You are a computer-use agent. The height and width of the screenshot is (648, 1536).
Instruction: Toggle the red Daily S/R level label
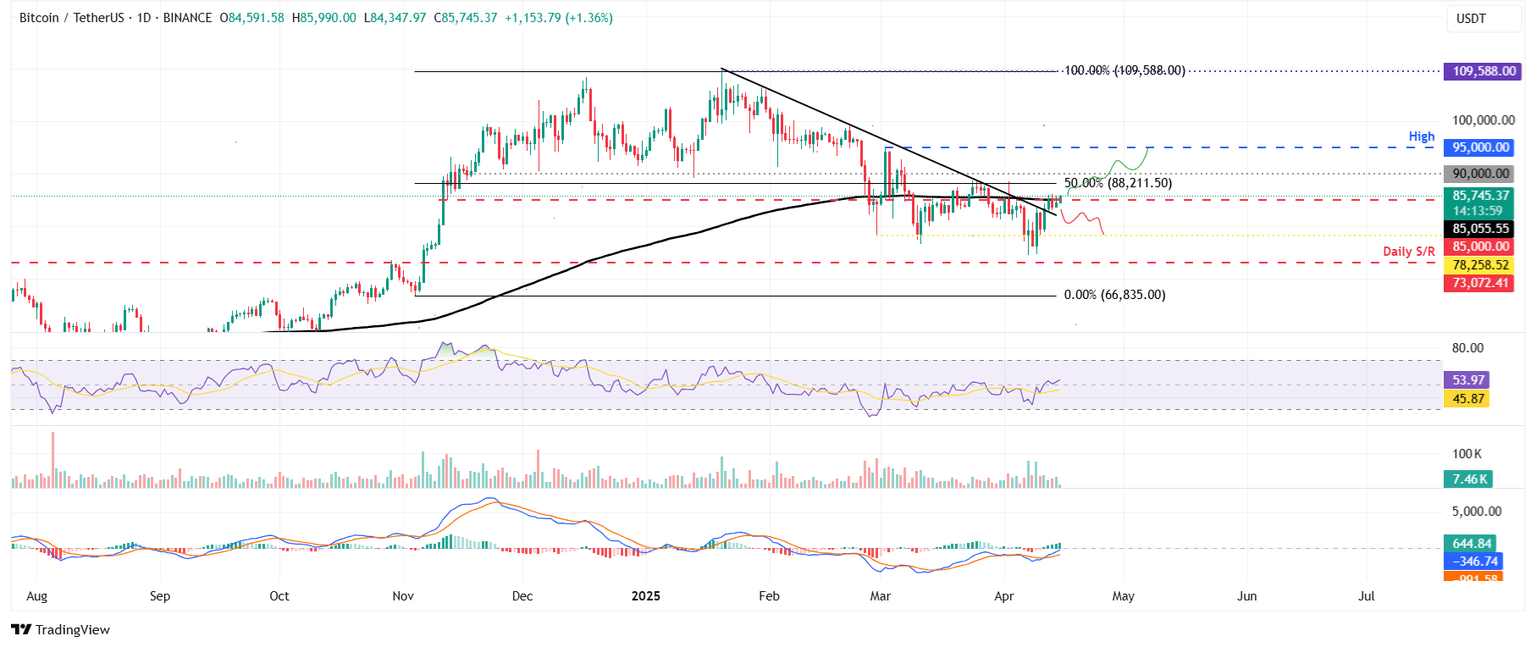pos(1409,251)
